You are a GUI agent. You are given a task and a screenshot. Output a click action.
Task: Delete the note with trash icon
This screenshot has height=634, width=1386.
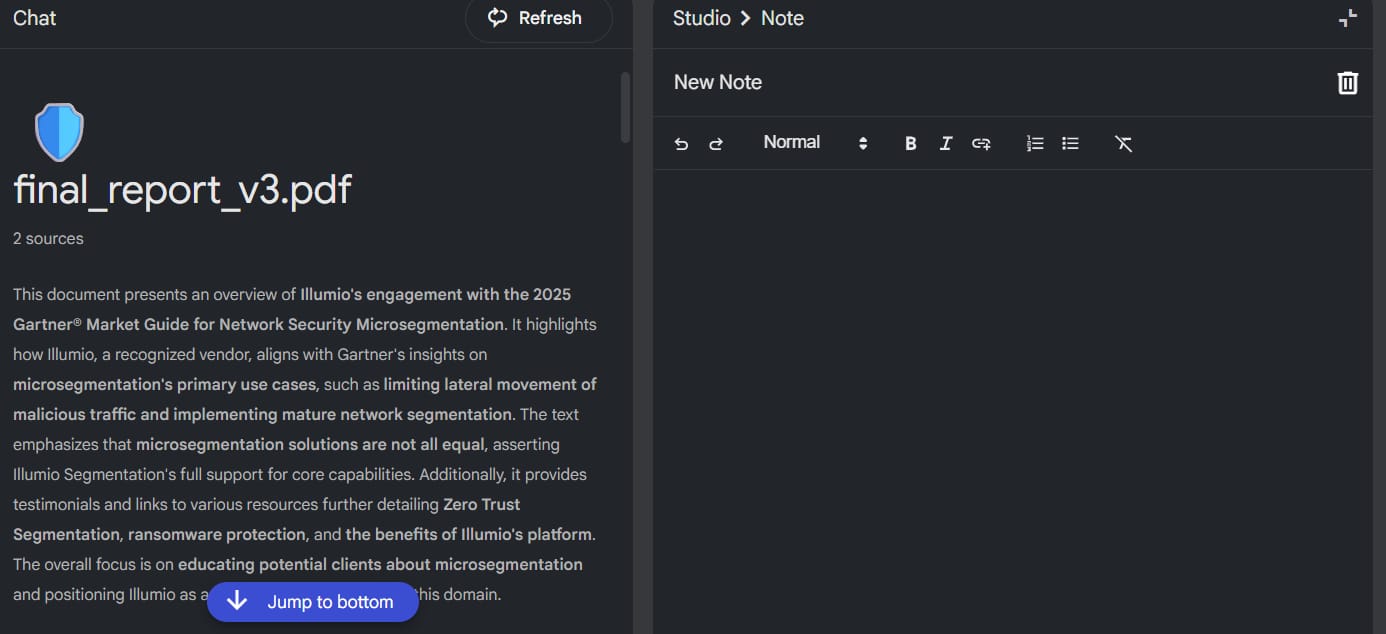click(x=1348, y=83)
